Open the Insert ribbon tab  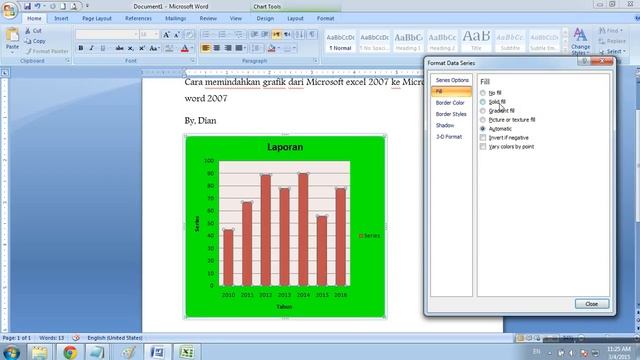[x=61, y=18]
